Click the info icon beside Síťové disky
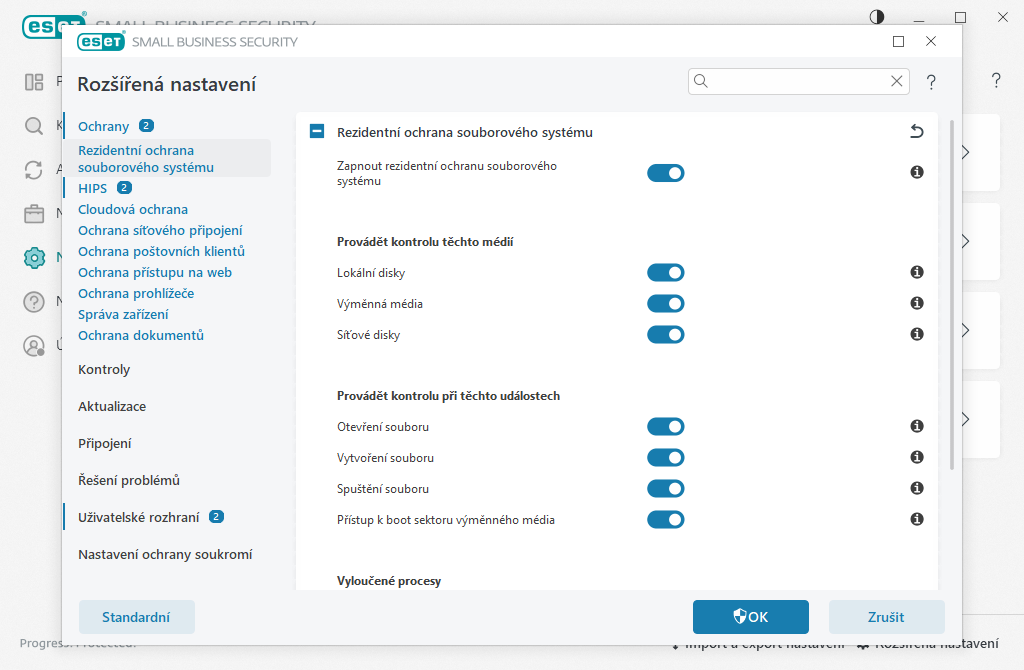The height and width of the screenshot is (670, 1024). pos(916,335)
